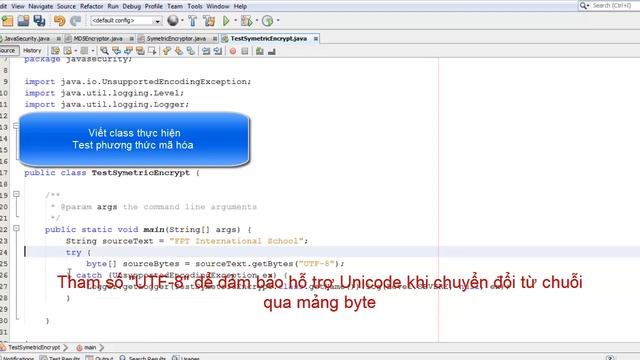Open the Debug menu

click(131, 6)
